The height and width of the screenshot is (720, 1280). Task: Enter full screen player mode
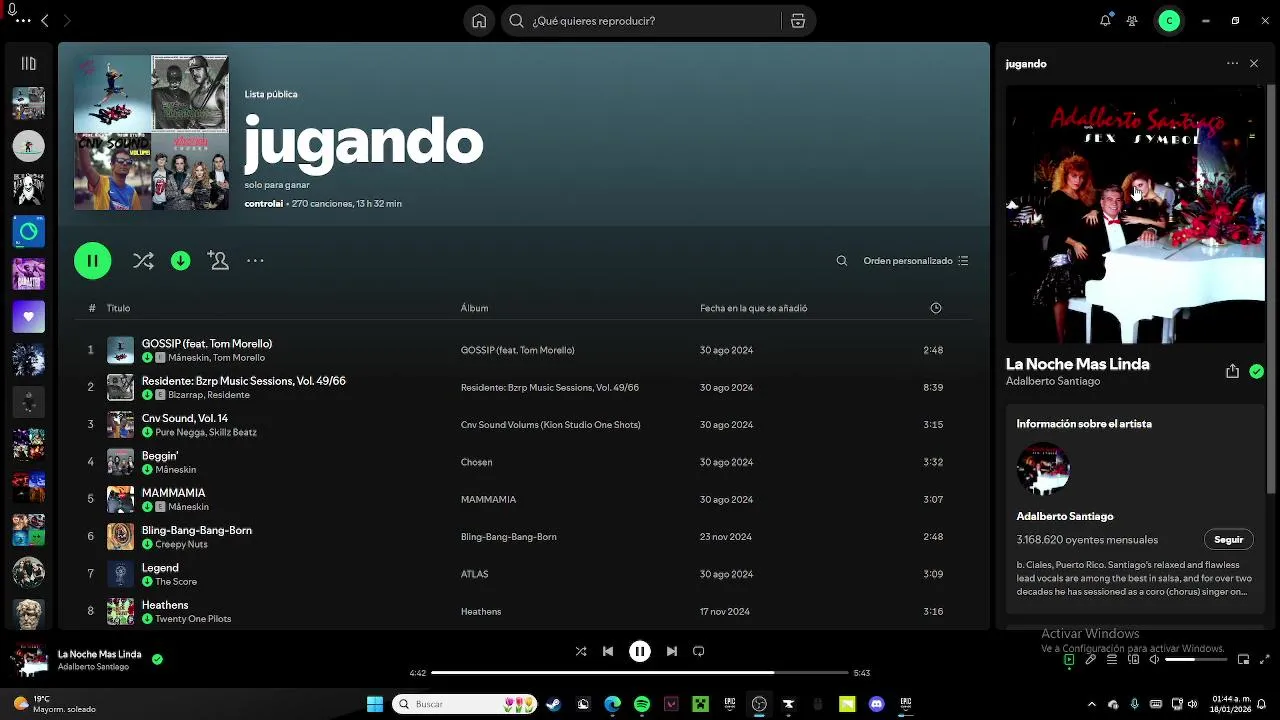(1264, 660)
